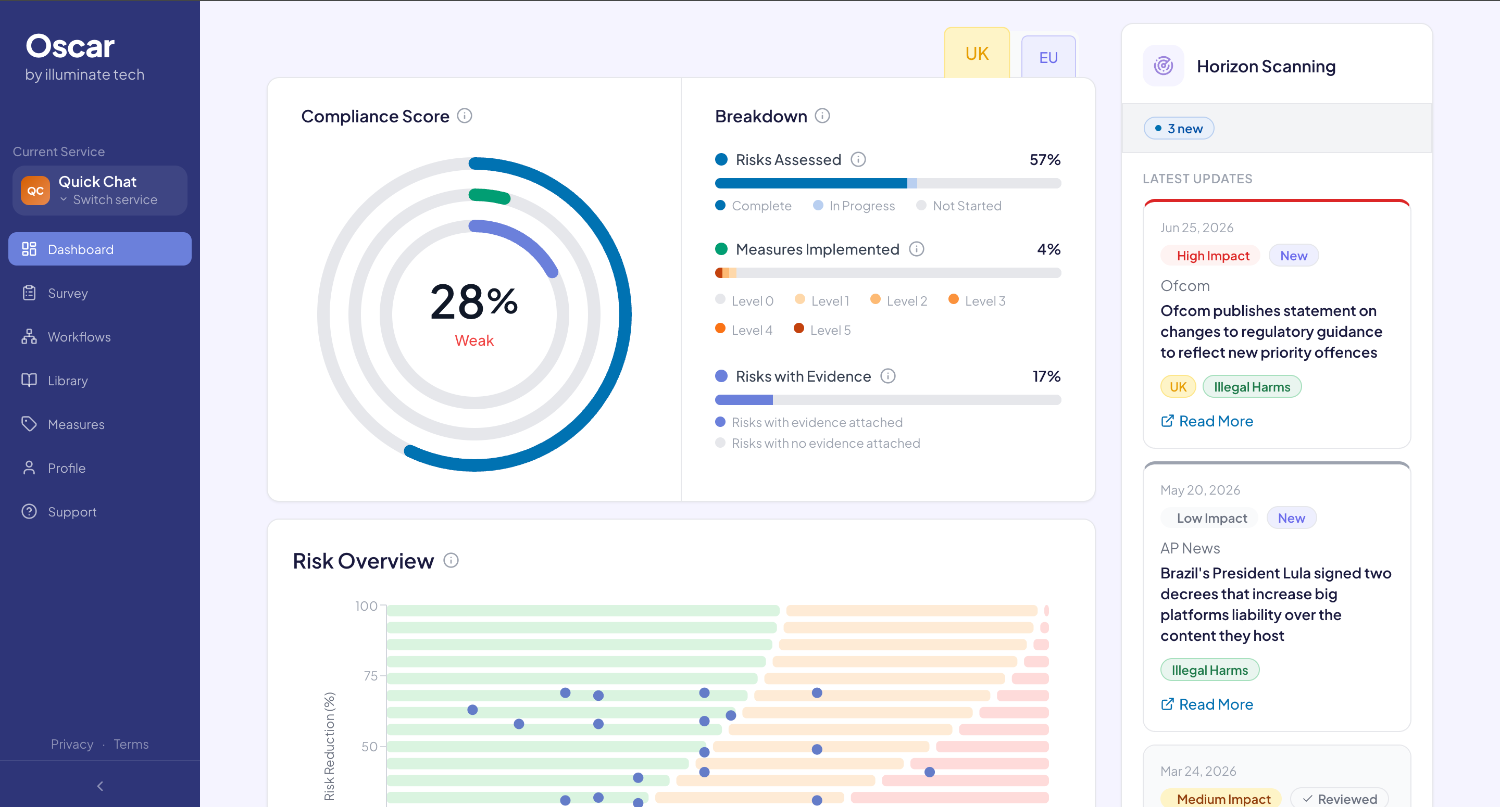Click the Medium Impact tag
This screenshot has height=807, width=1500.
click(1221, 798)
